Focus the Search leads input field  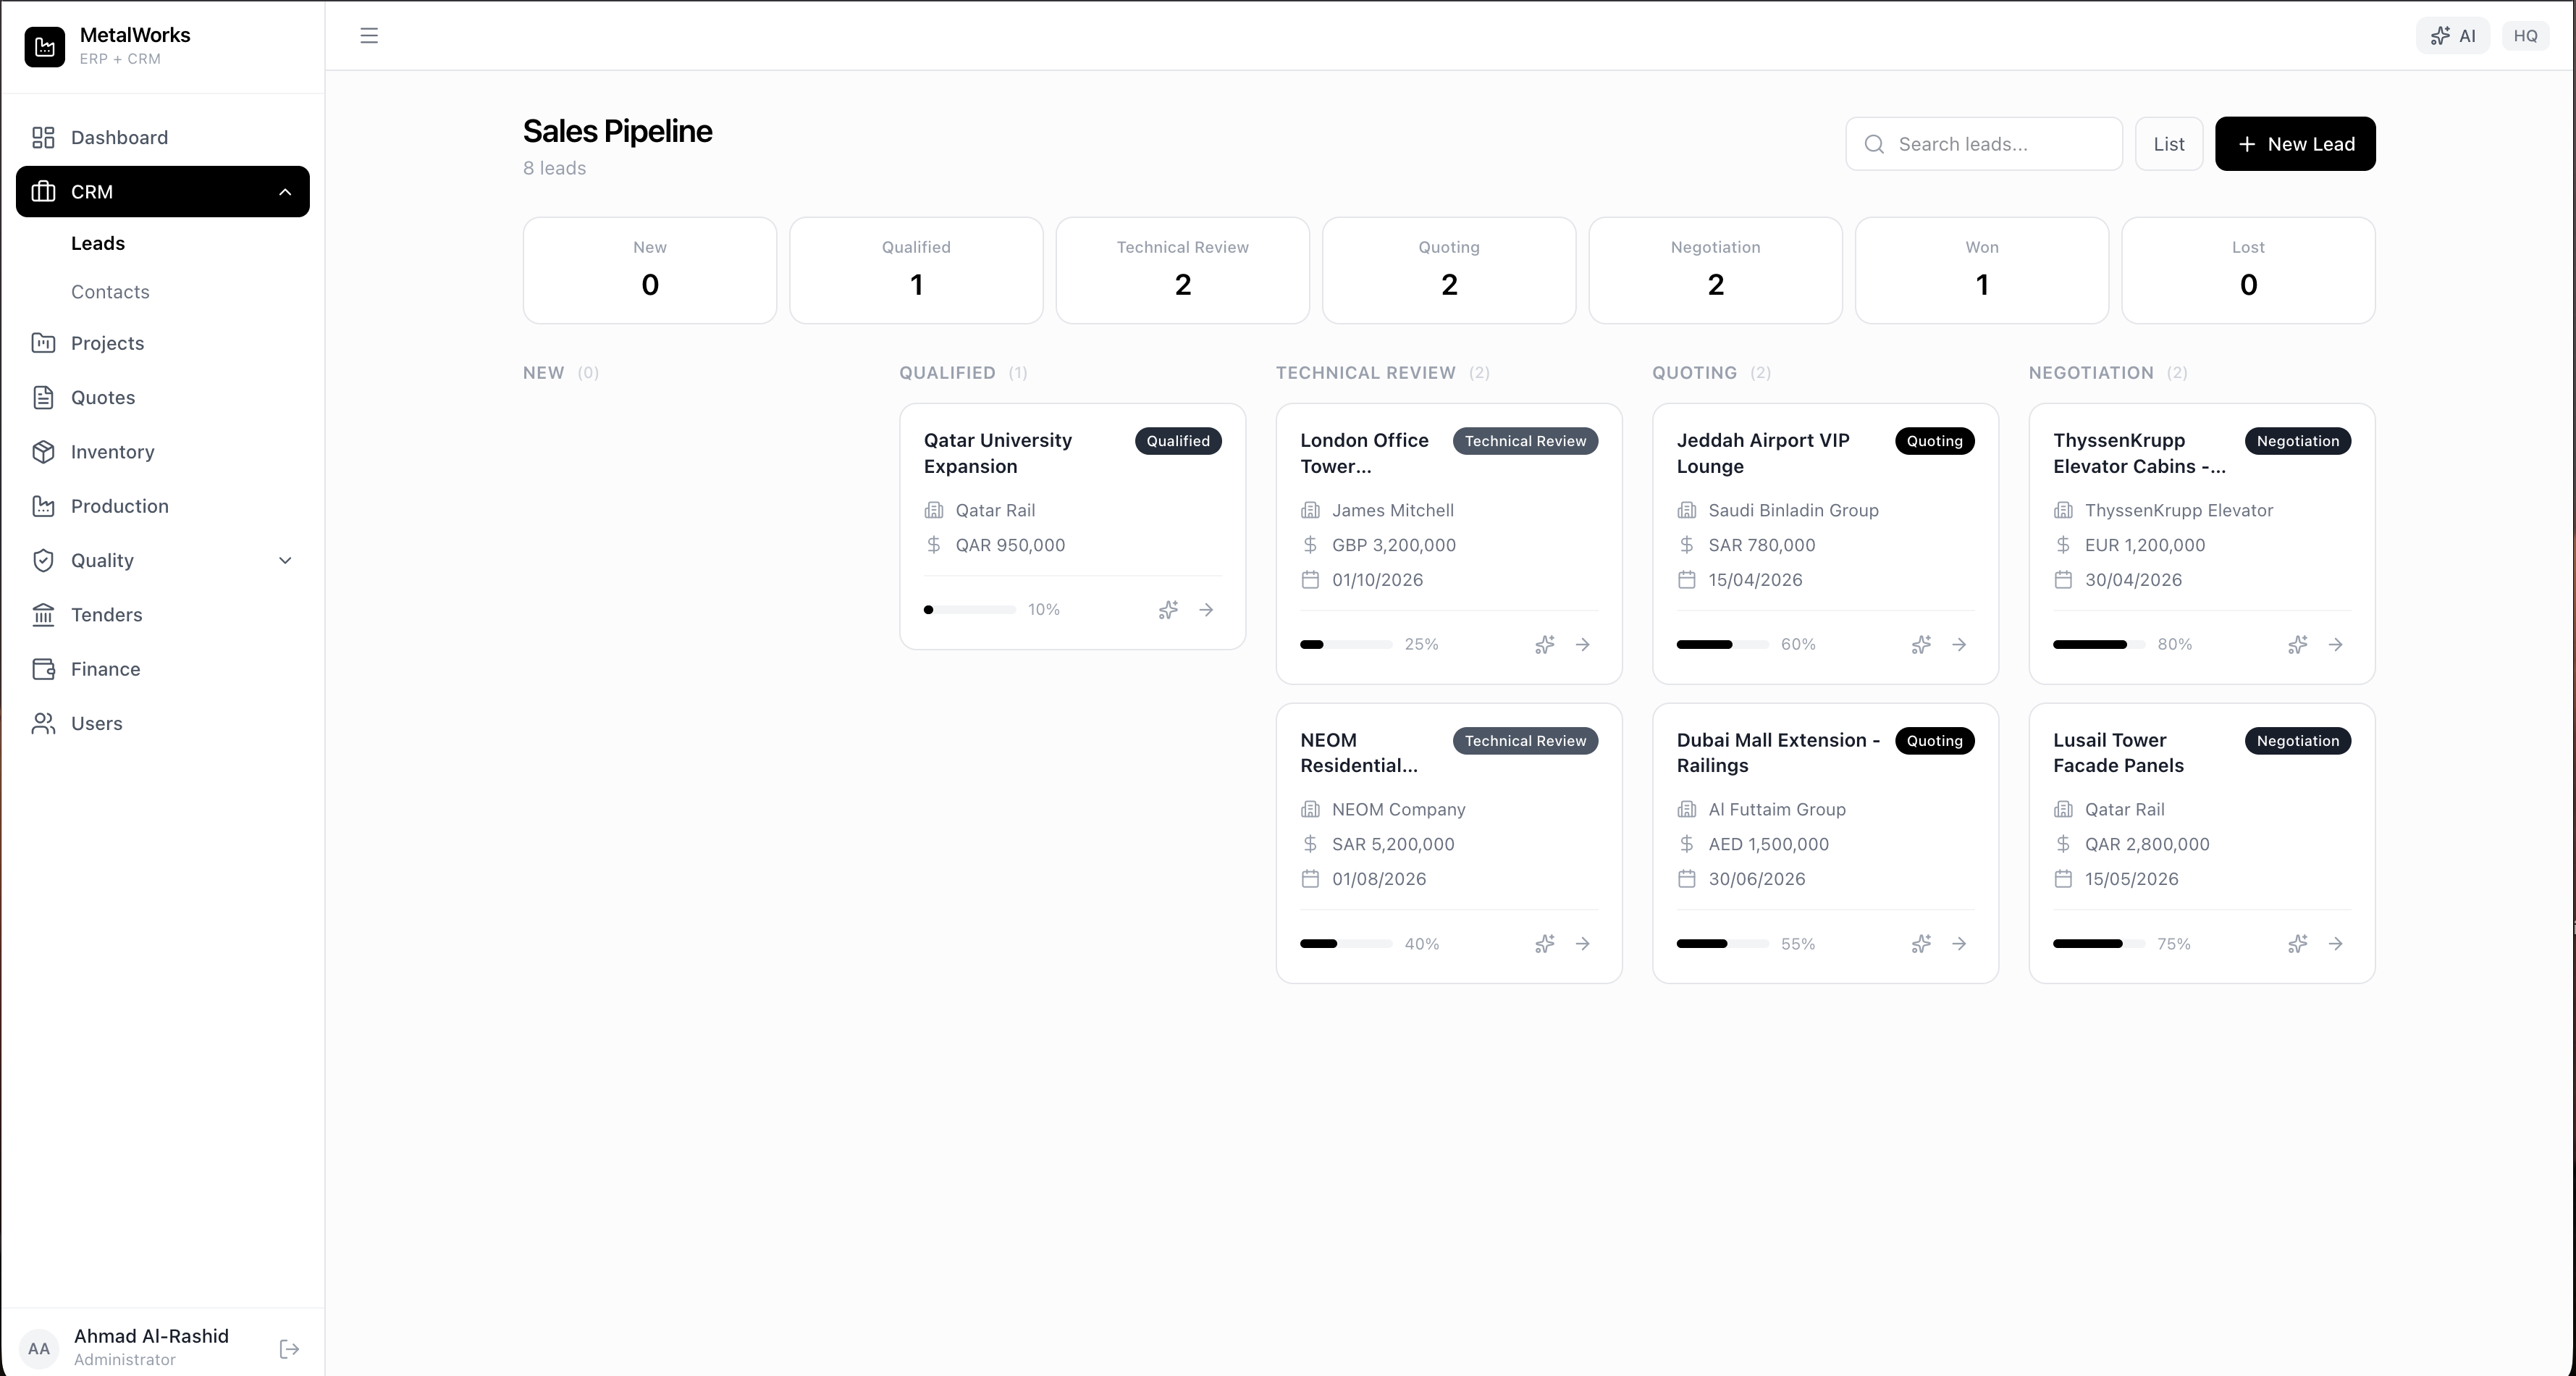(1984, 144)
